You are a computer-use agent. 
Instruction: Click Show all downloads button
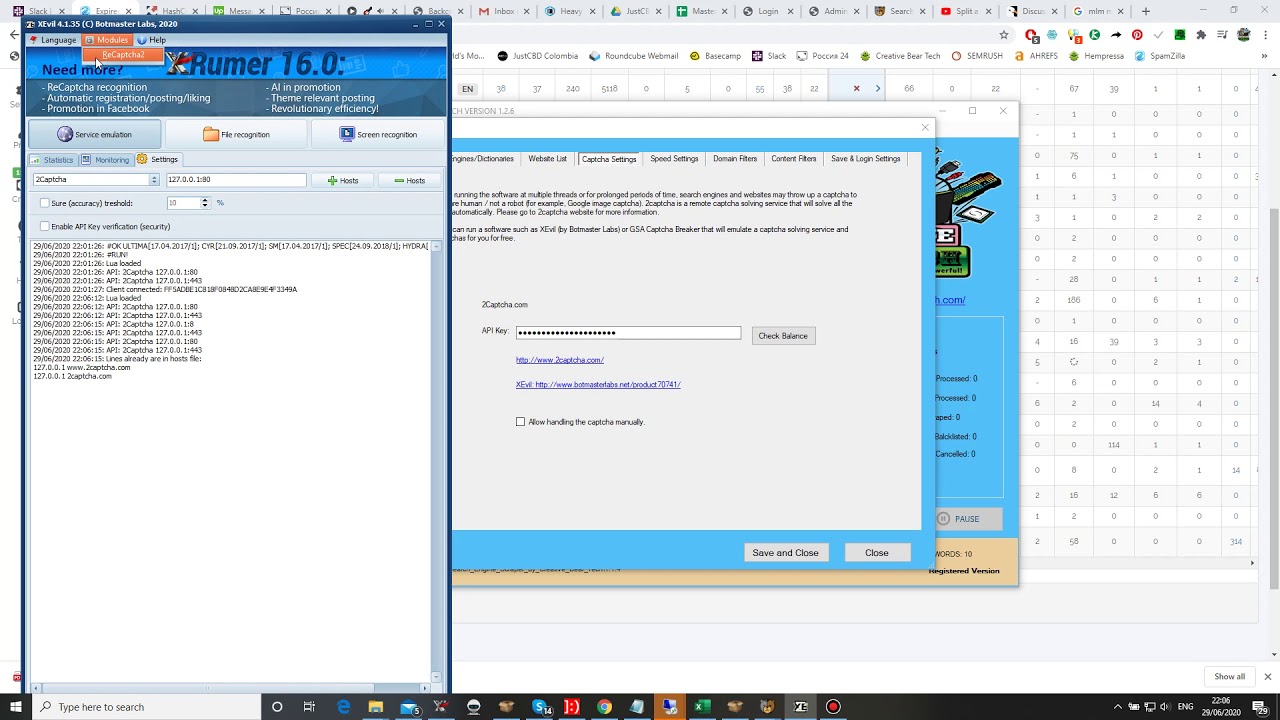pyautogui.click(x=1230, y=677)
